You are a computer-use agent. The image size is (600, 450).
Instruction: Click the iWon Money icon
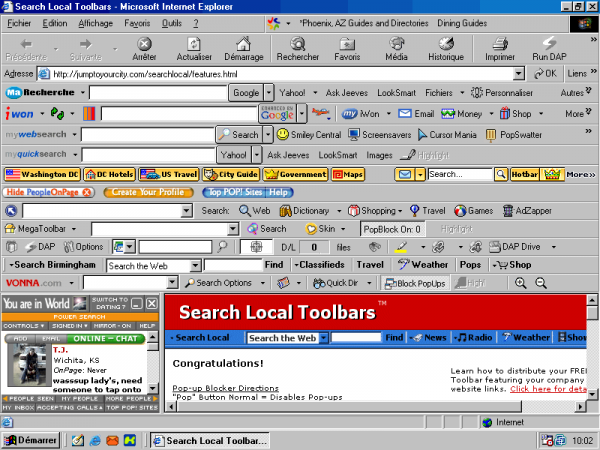click(448, 114)
